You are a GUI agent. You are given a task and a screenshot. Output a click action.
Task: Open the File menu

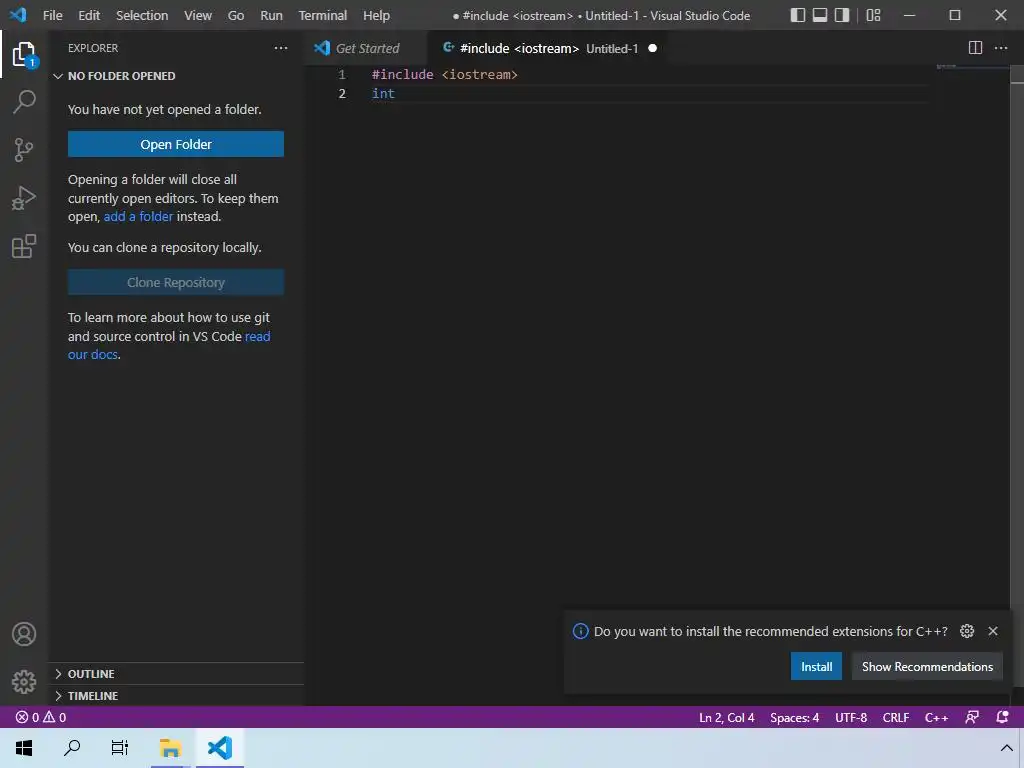tap(52, 15)
